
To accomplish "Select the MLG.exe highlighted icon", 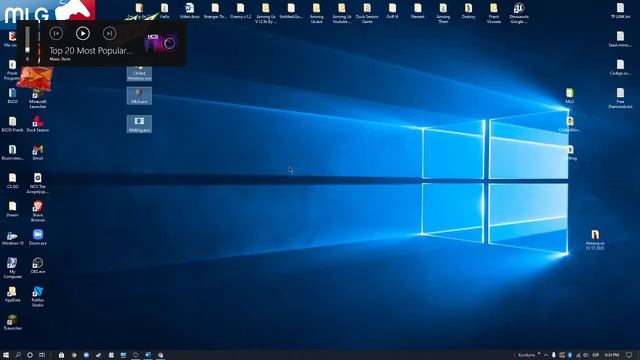I will tap(139, 96).
